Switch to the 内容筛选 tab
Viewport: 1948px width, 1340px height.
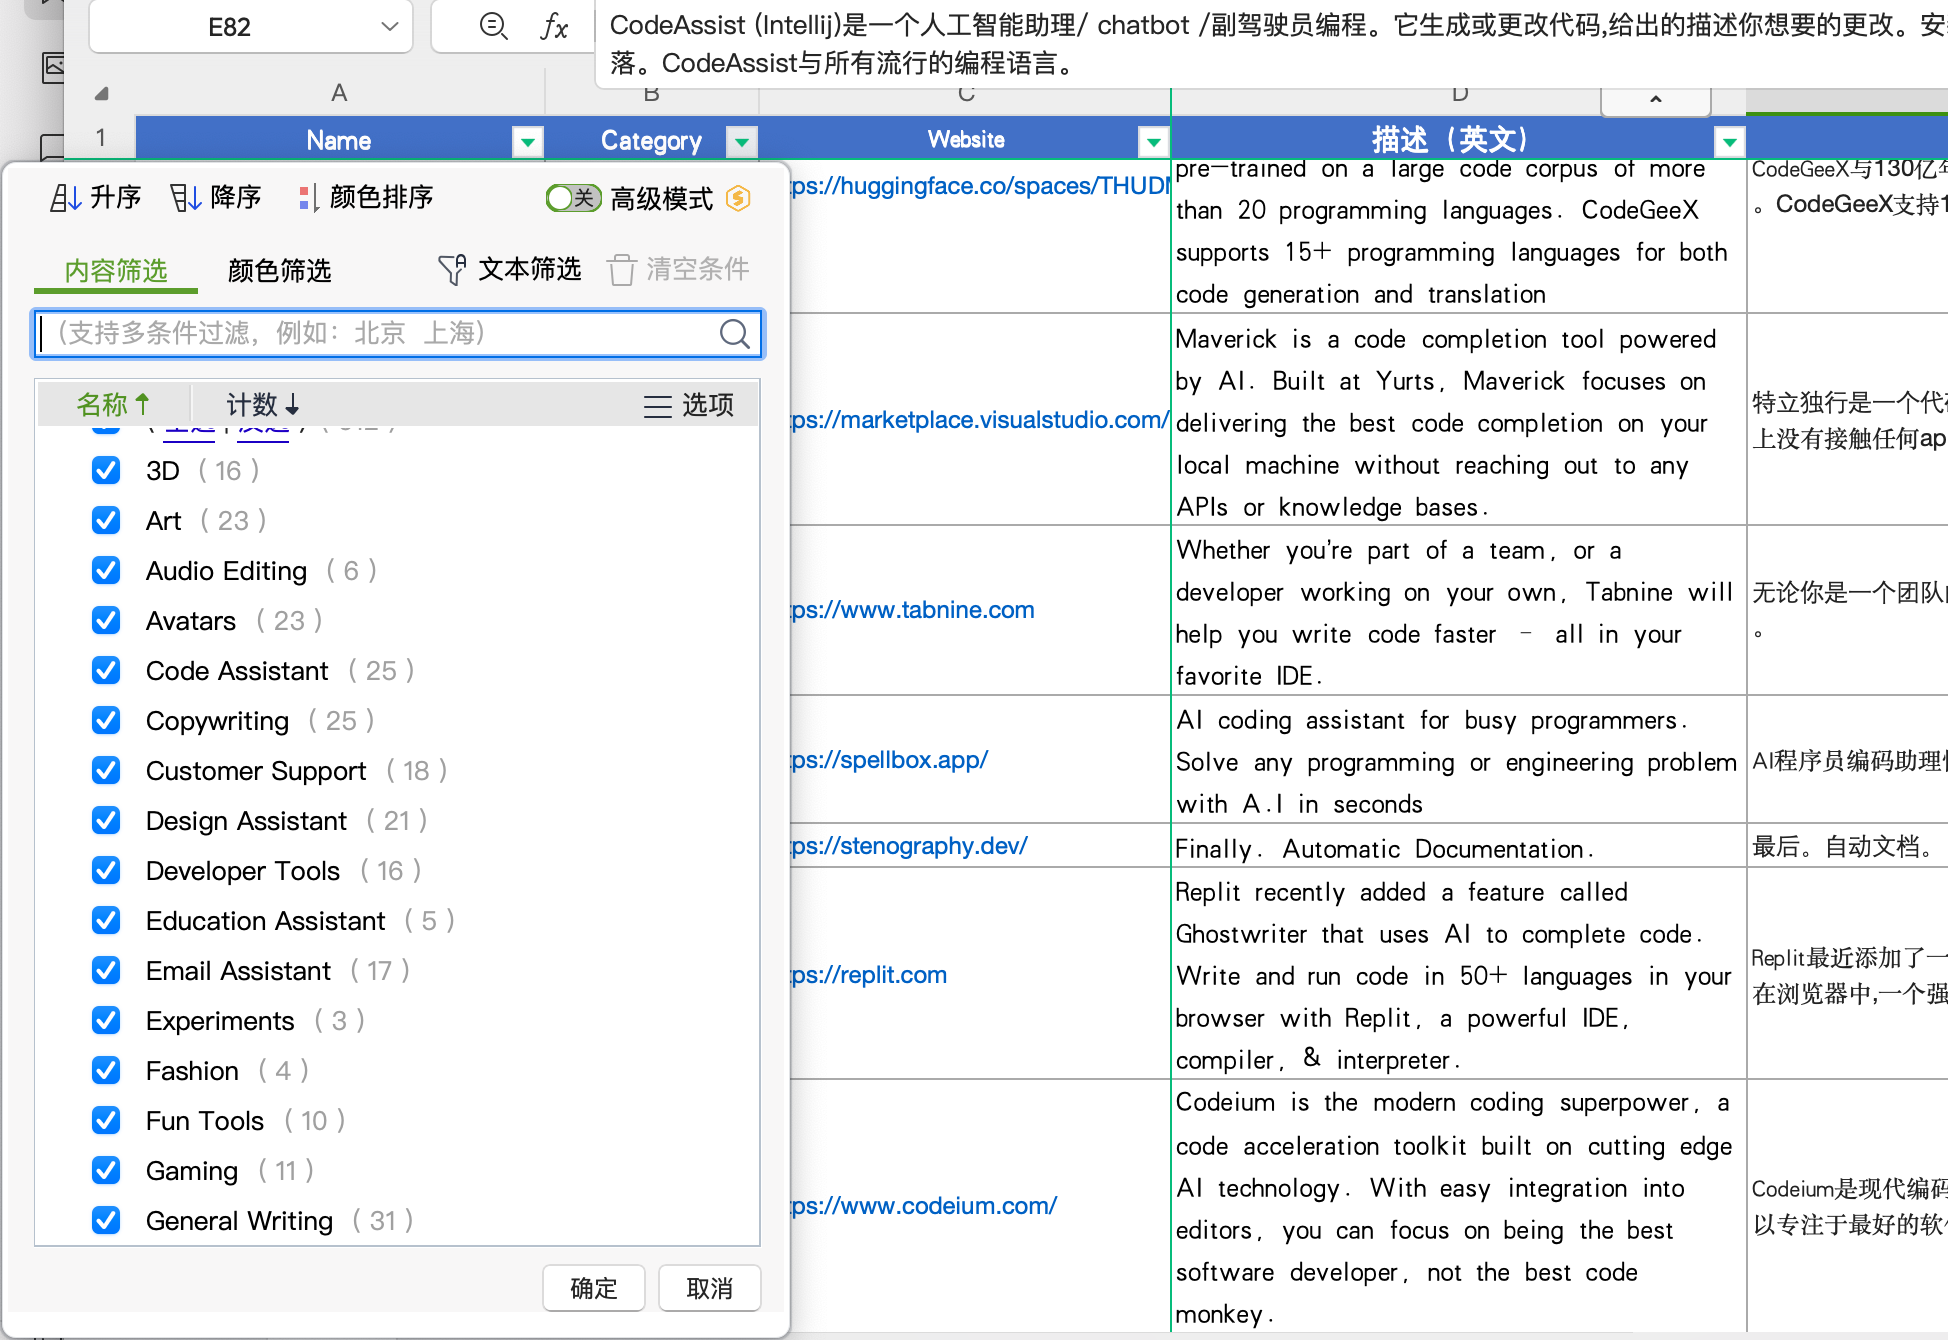click(116, 270)
